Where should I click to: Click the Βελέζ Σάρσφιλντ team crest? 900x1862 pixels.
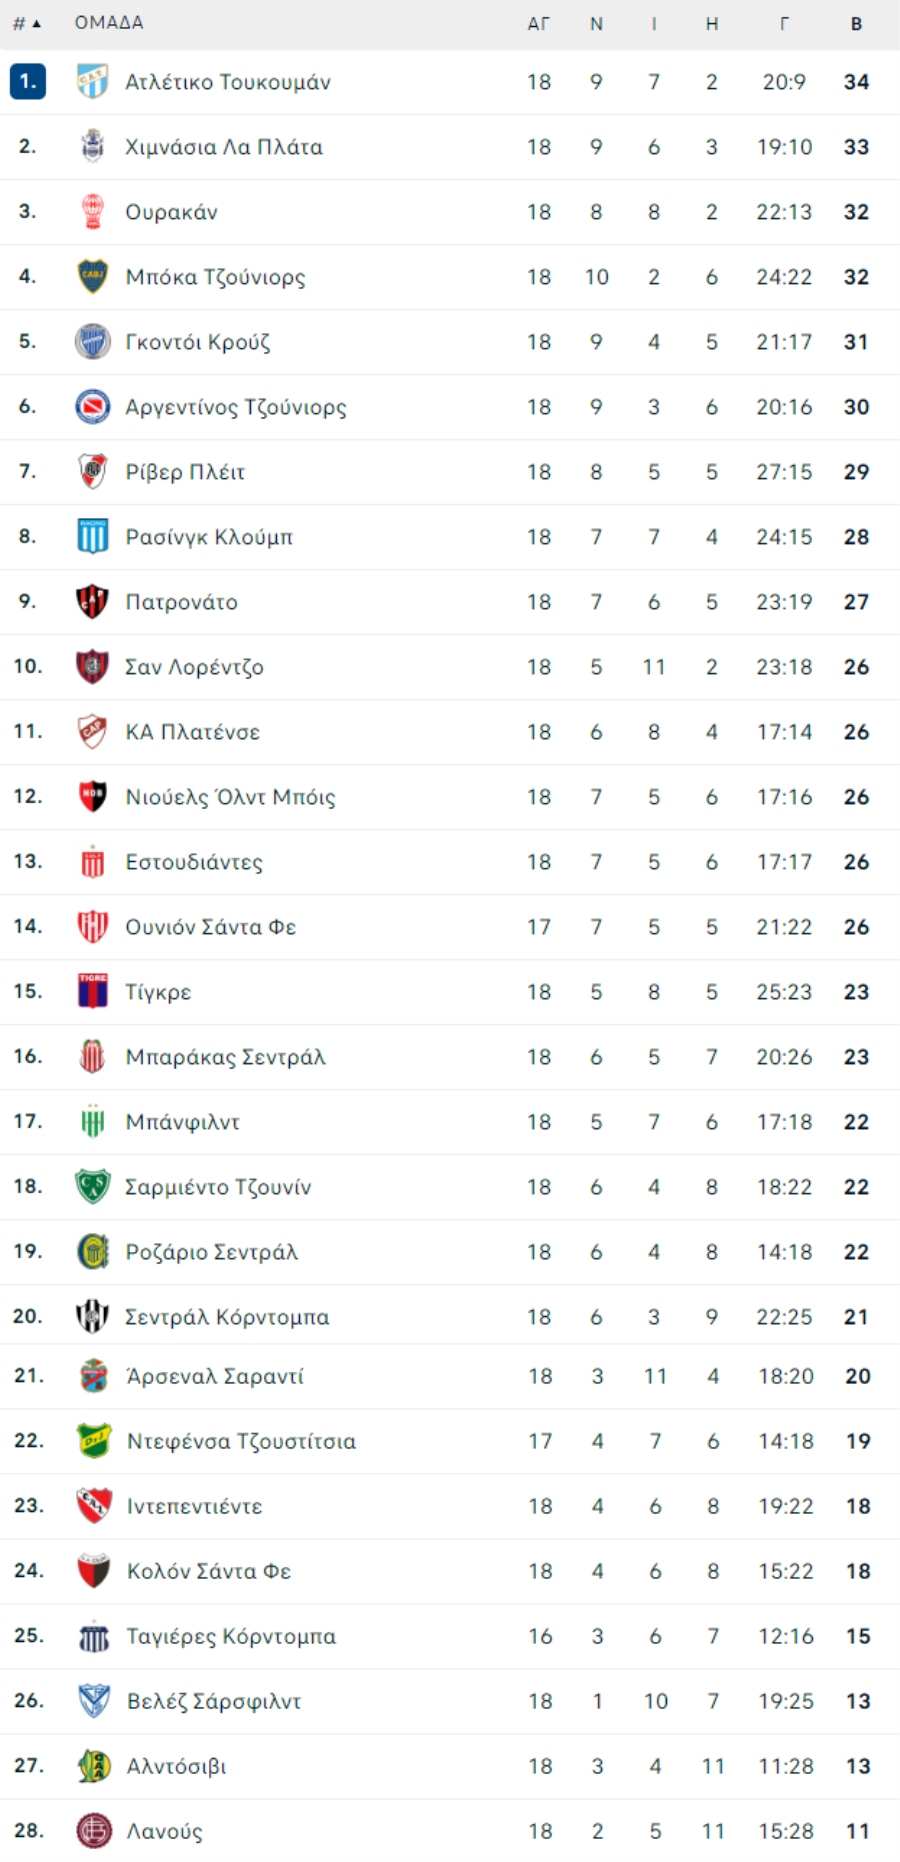(94, 1701)
